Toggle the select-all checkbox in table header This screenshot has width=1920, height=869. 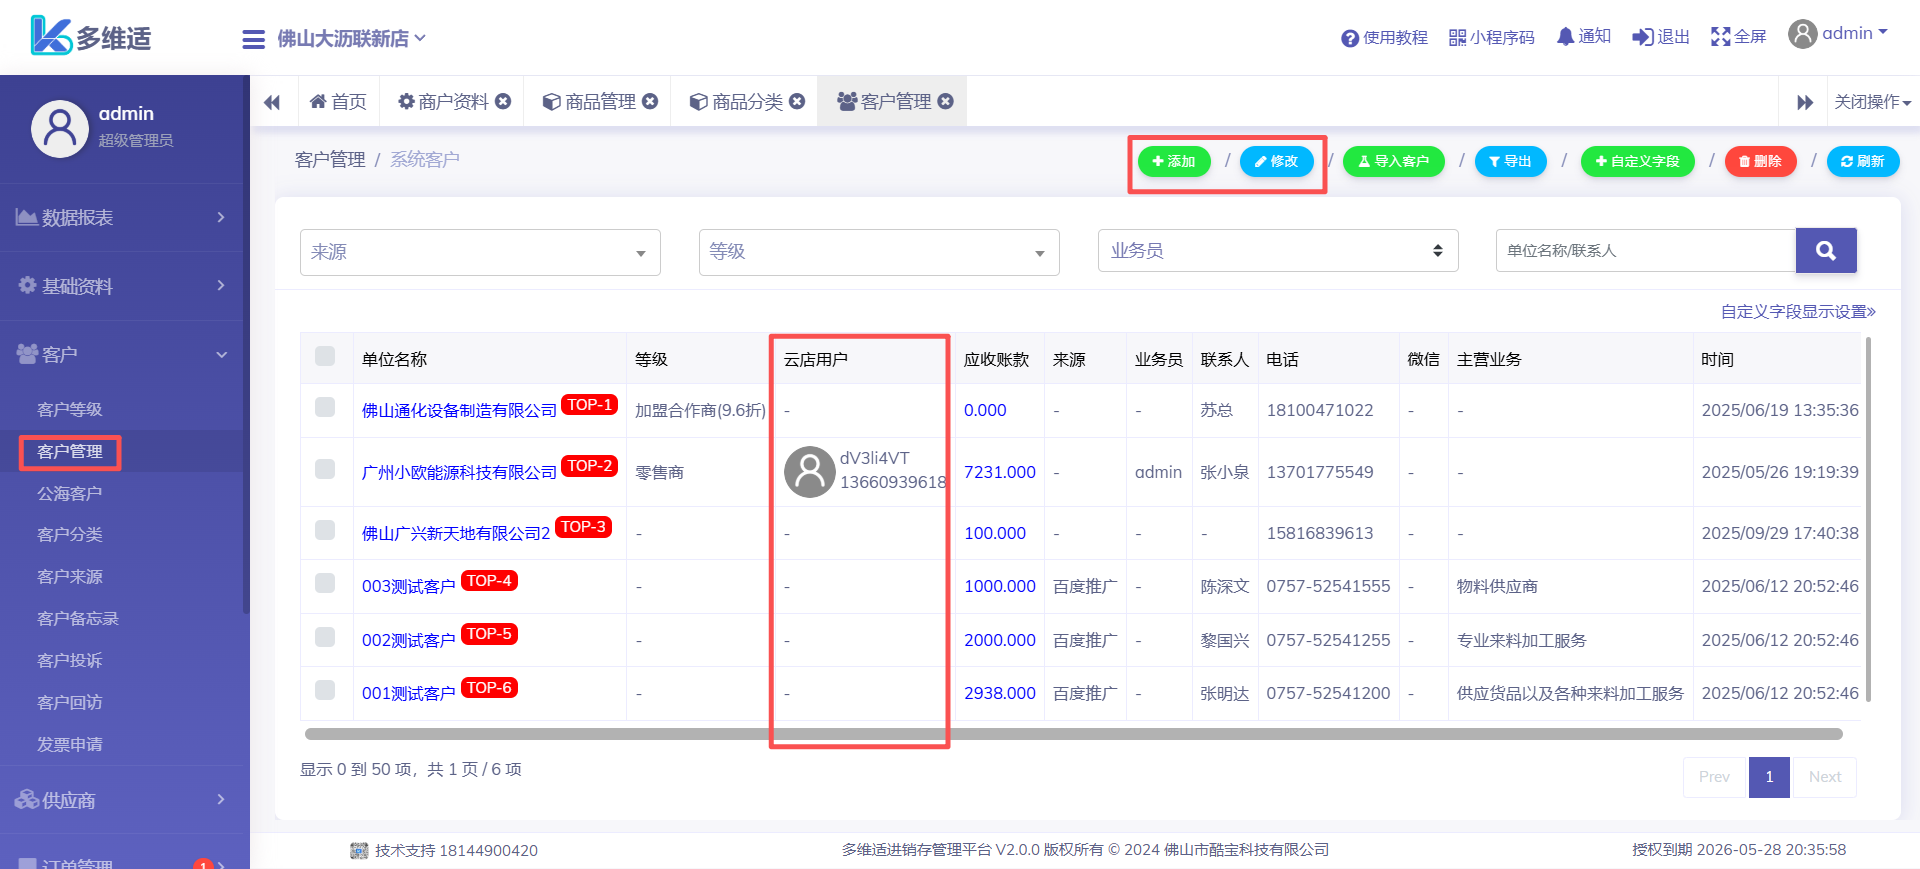click(325, 357)
